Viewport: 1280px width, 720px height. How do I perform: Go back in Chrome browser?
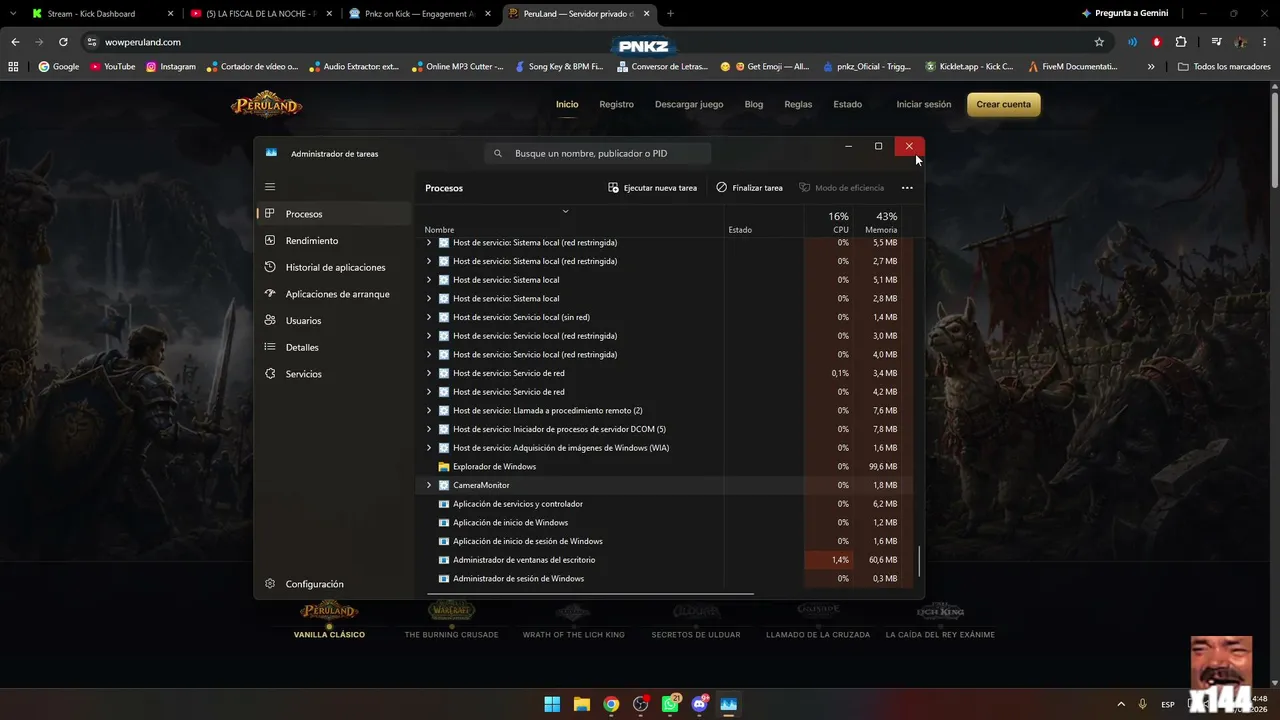(x=15, y=42)
